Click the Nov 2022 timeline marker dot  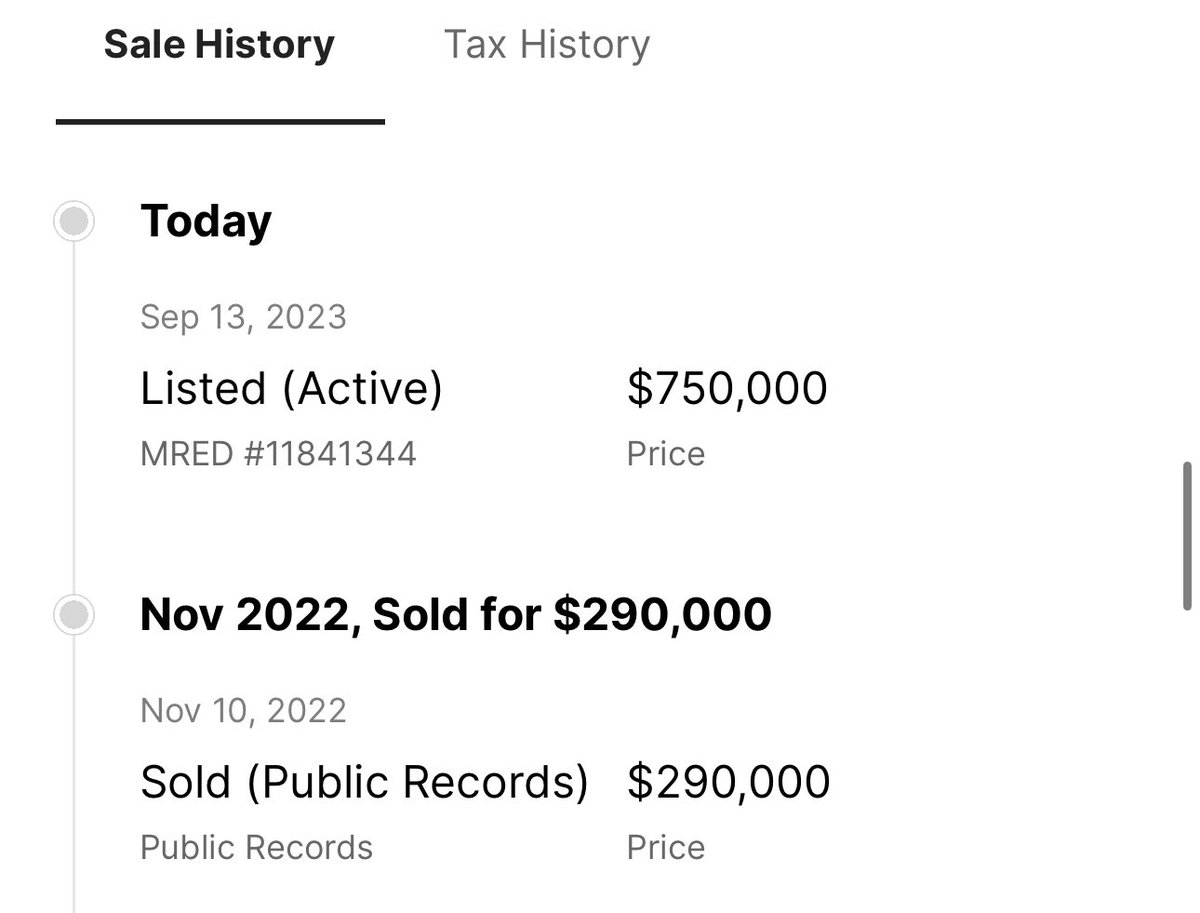(x=74, y=614)
